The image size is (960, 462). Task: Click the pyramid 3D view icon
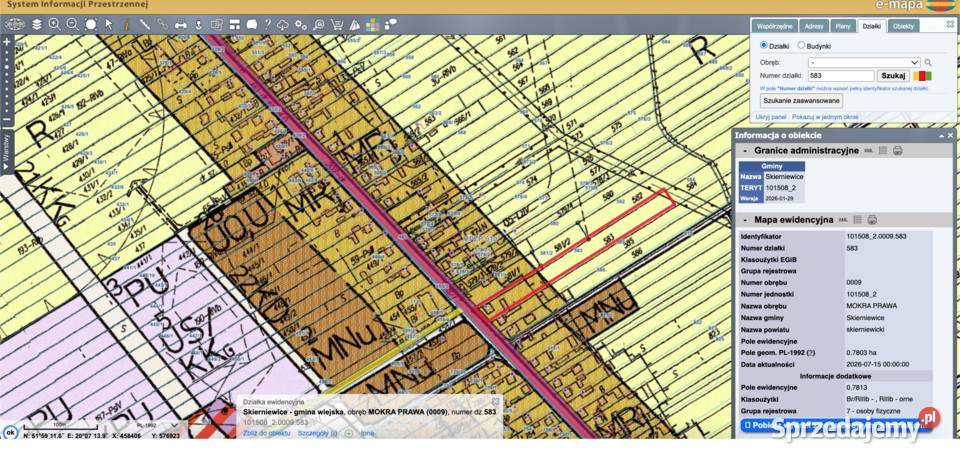tap(355, 24)
